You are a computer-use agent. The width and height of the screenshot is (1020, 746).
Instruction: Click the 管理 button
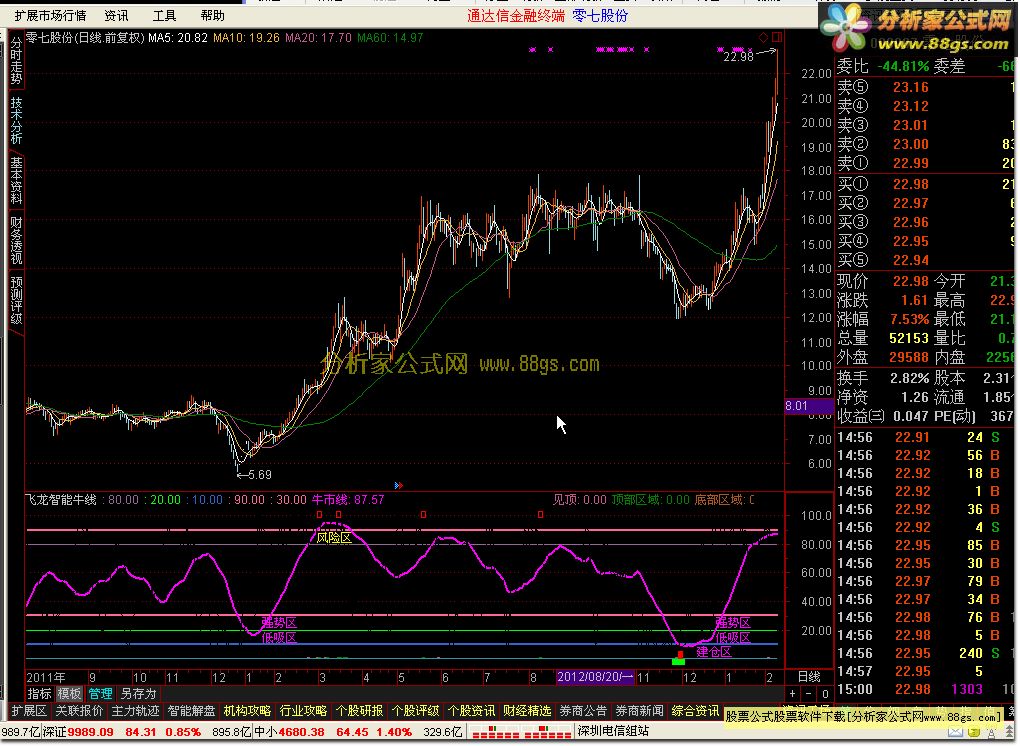click(100, 694)
